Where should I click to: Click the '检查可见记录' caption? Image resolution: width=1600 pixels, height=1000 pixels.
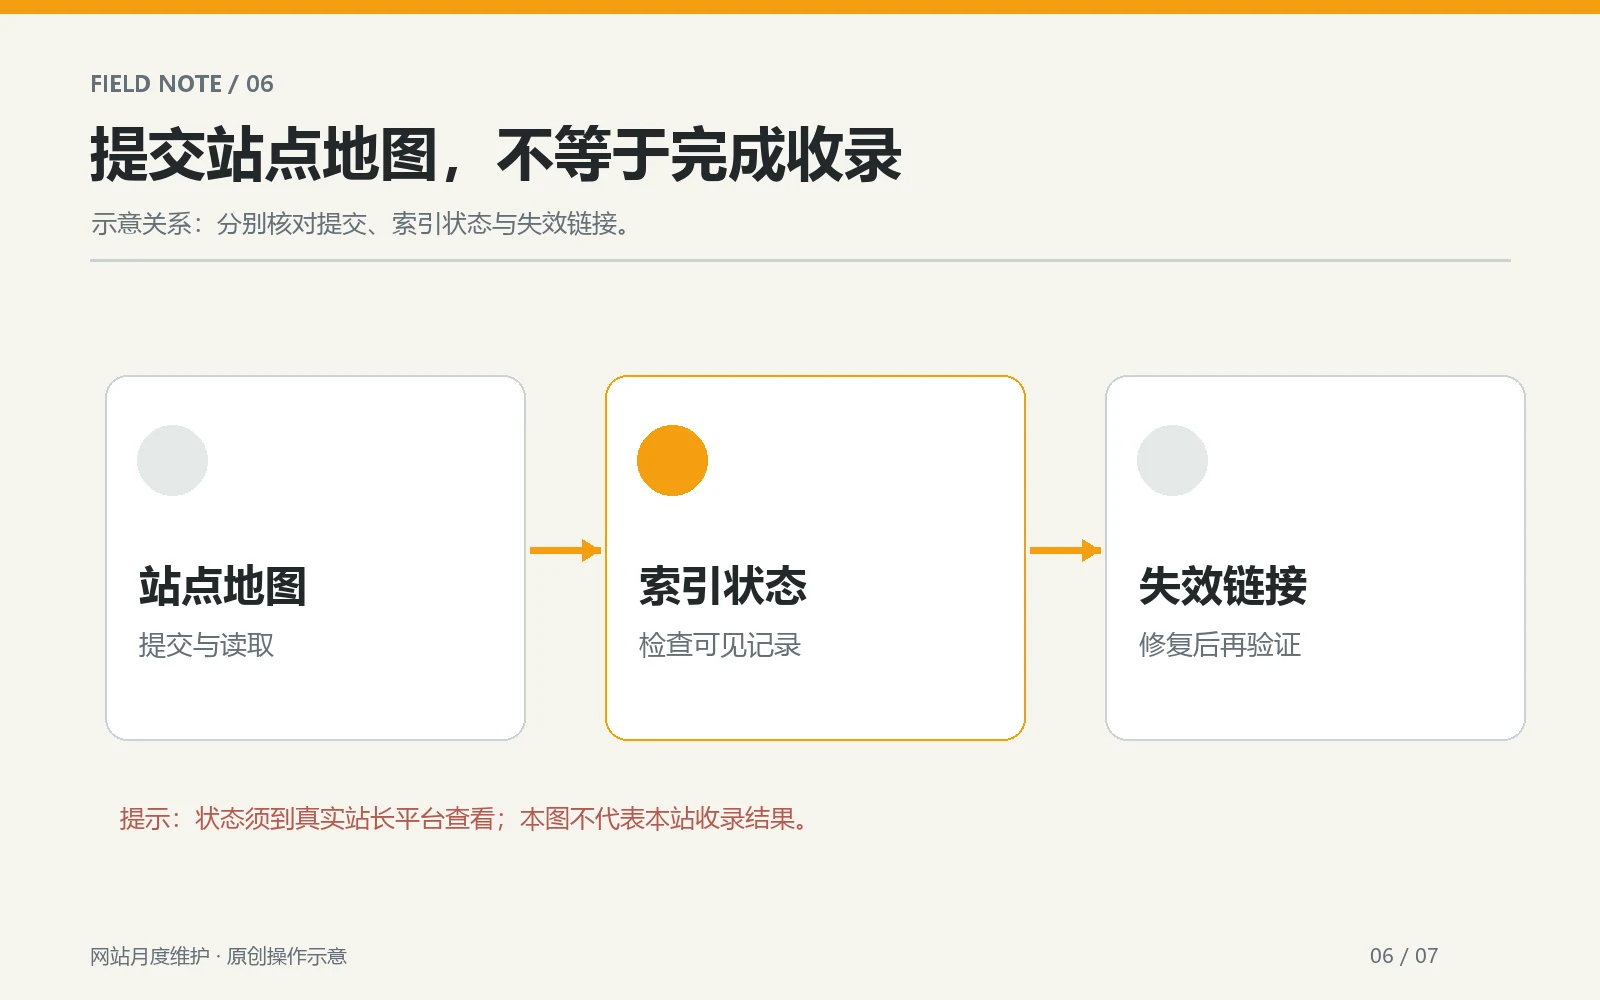[x=720, y=645]
